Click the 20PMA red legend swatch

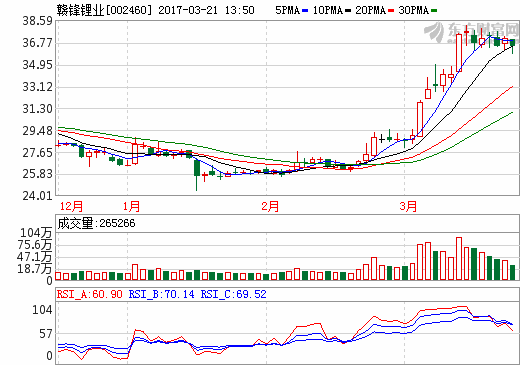391,11
